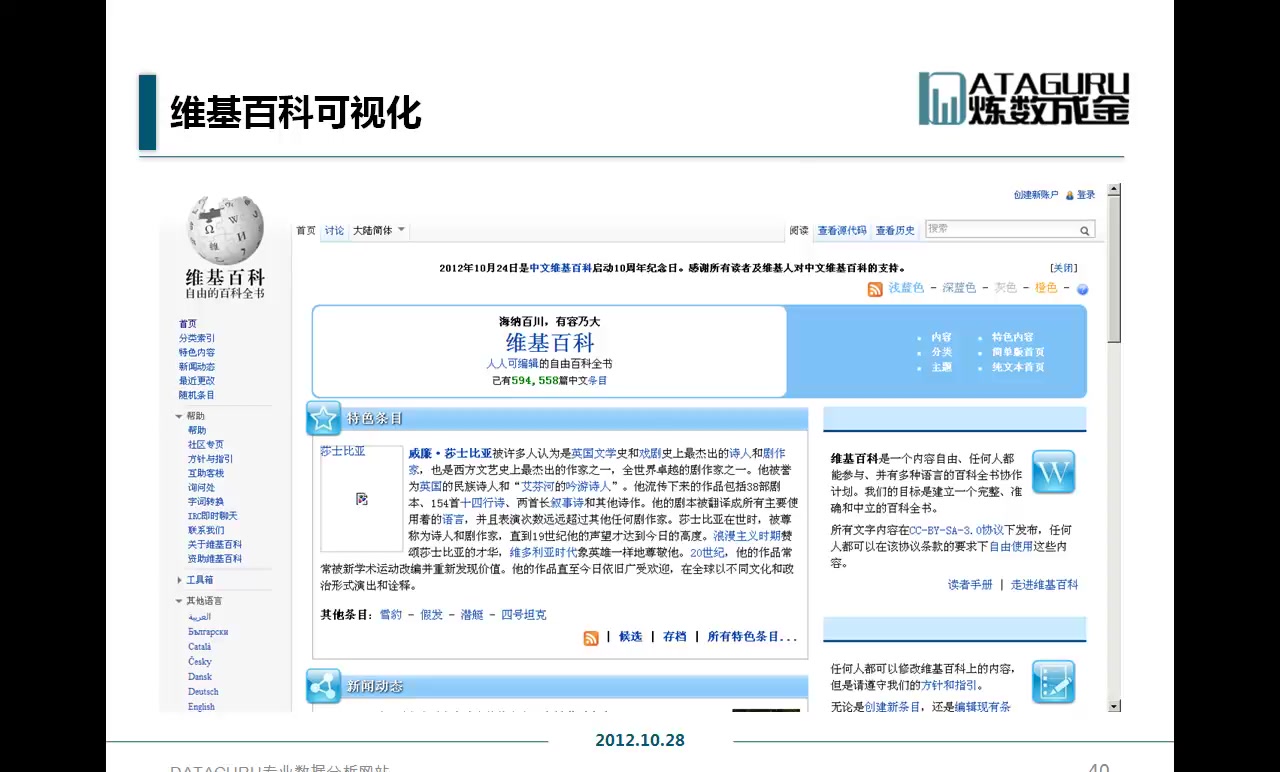Screen dimensions: 1280x772
Task: Click the user icon beside 登录
Action: coord(1069,195)
